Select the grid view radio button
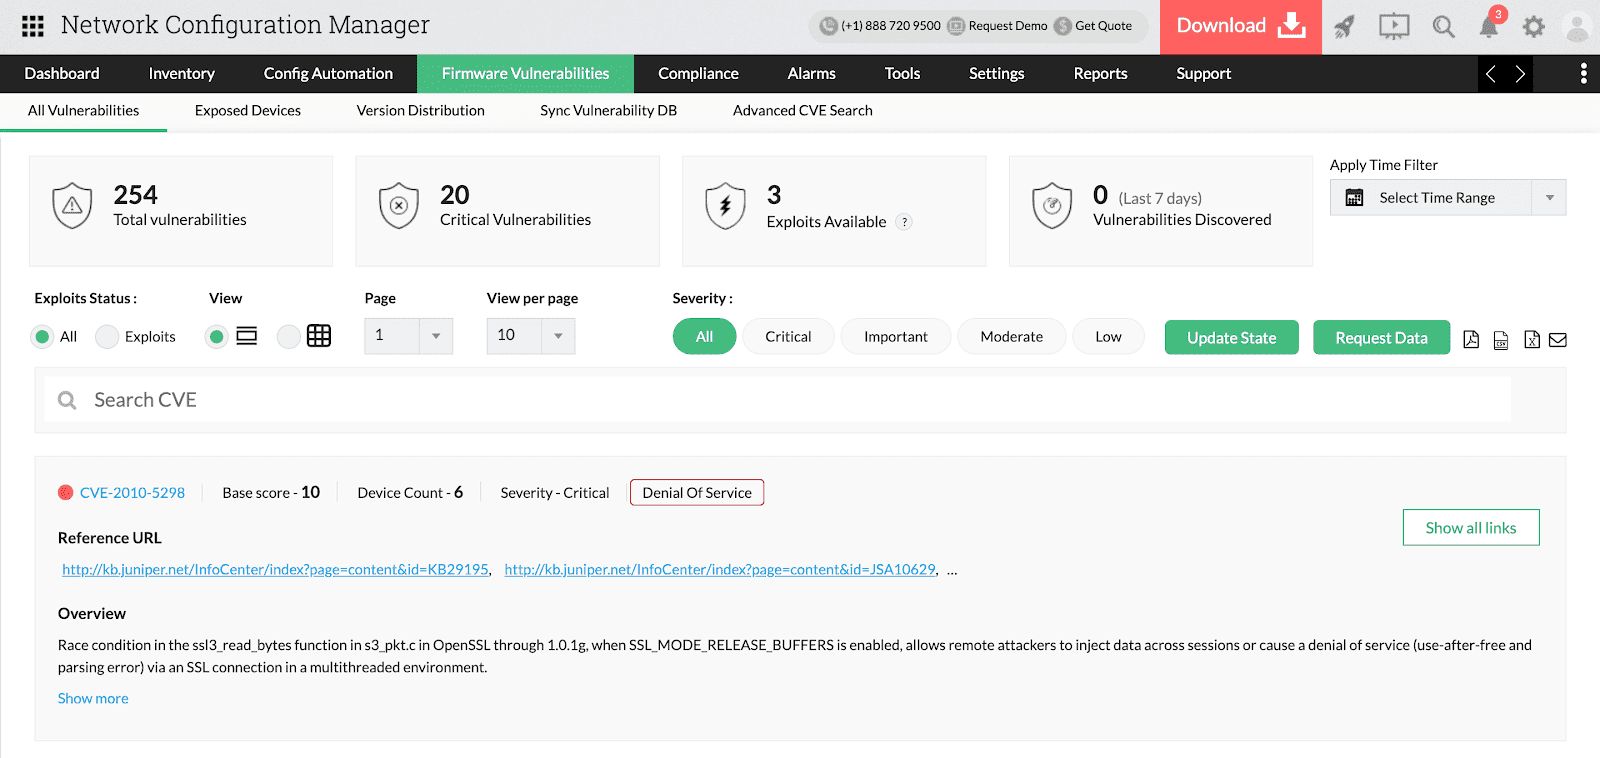1600x758 pixels. point(288,337)
